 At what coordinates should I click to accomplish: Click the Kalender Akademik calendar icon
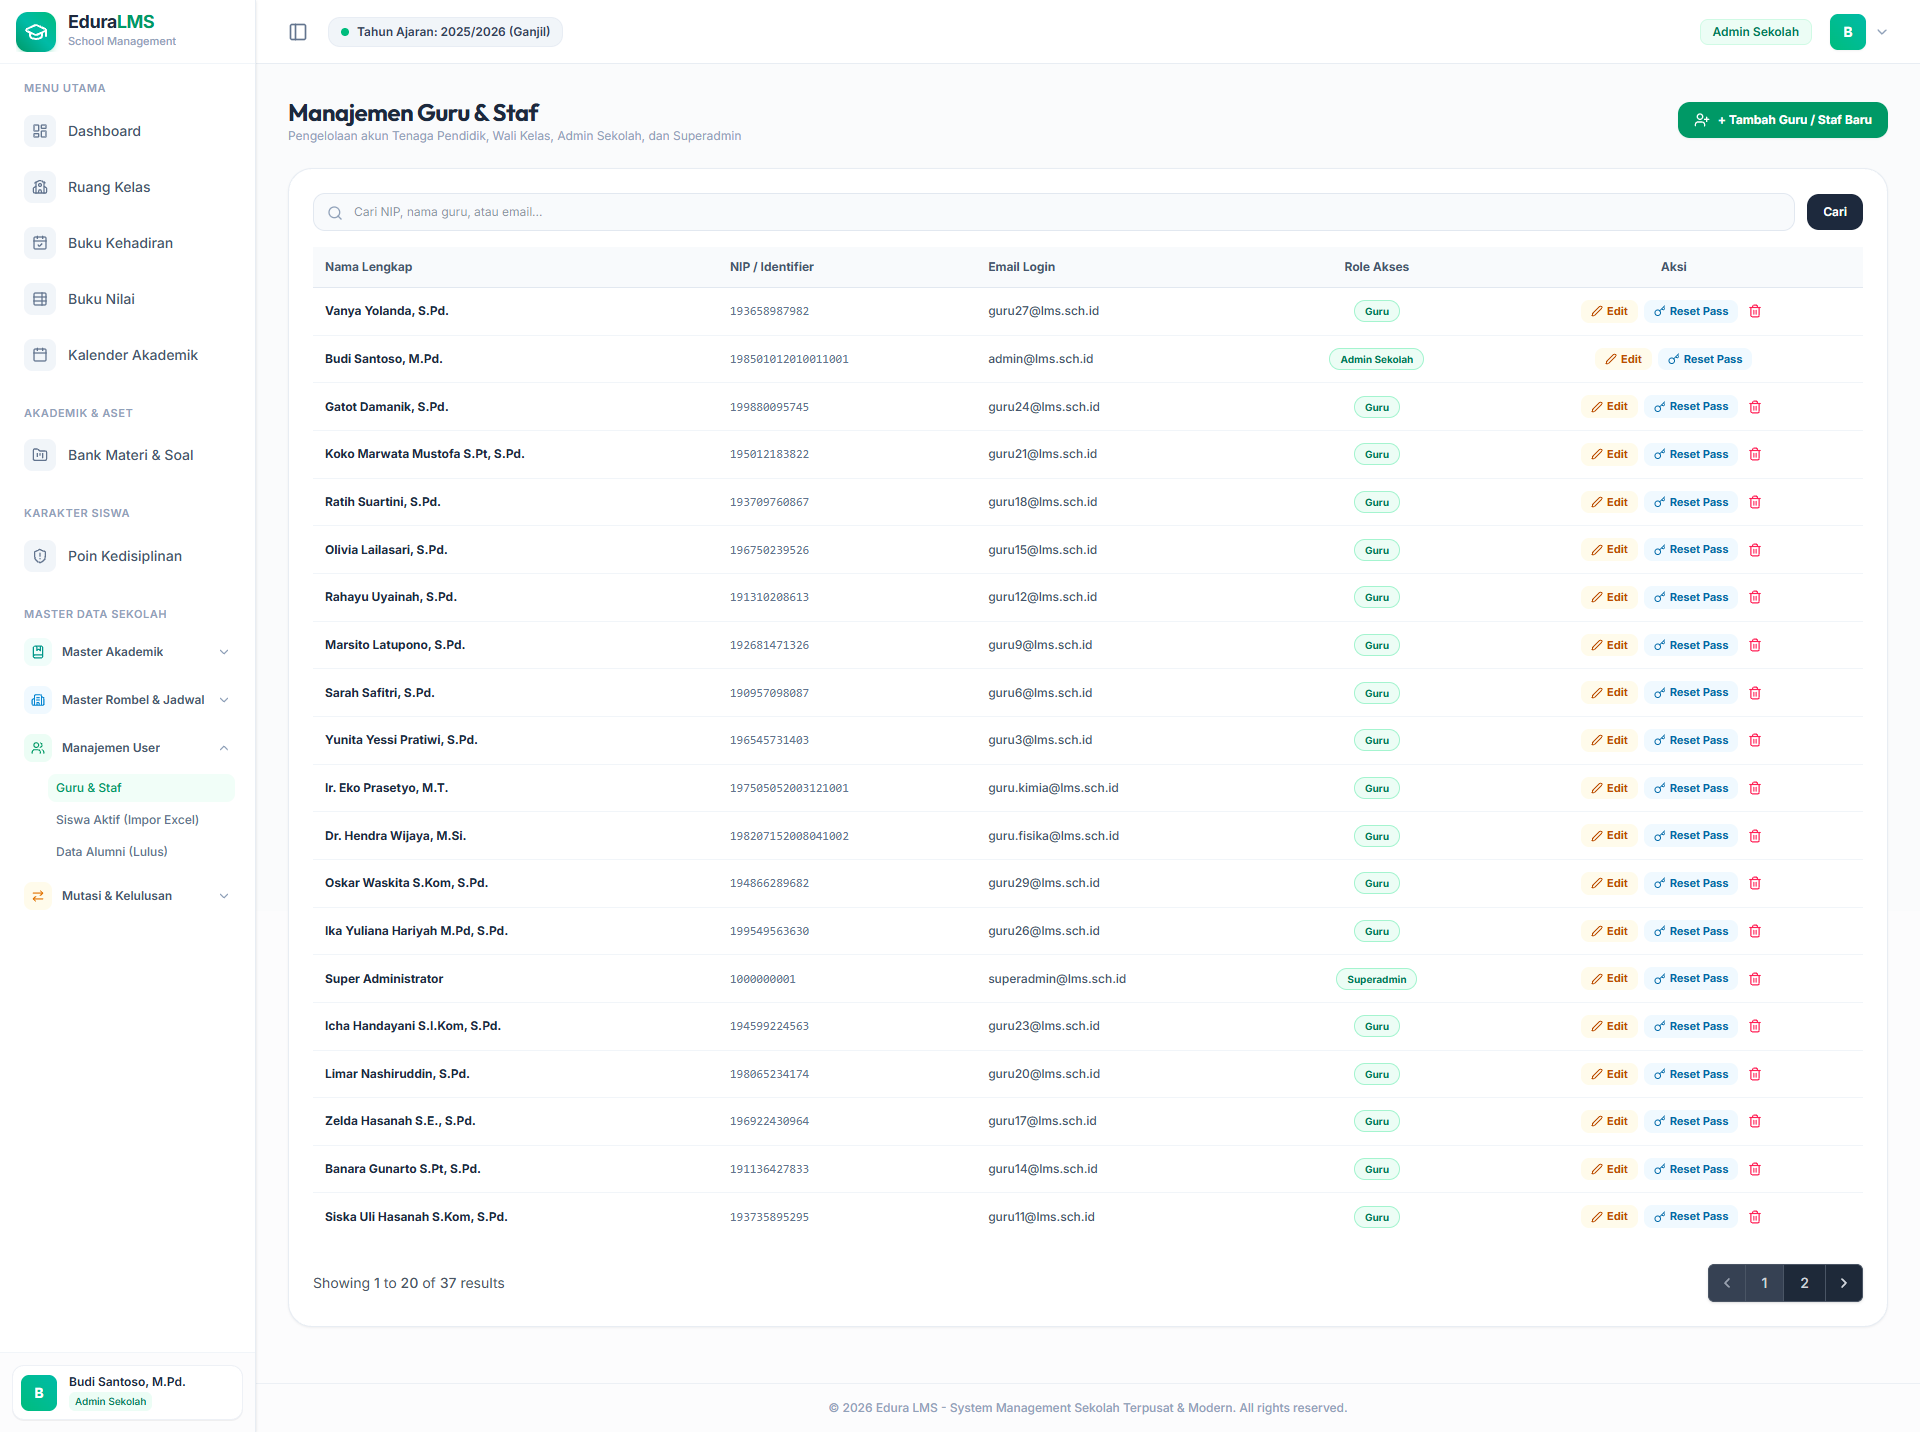tap(40, 355)
